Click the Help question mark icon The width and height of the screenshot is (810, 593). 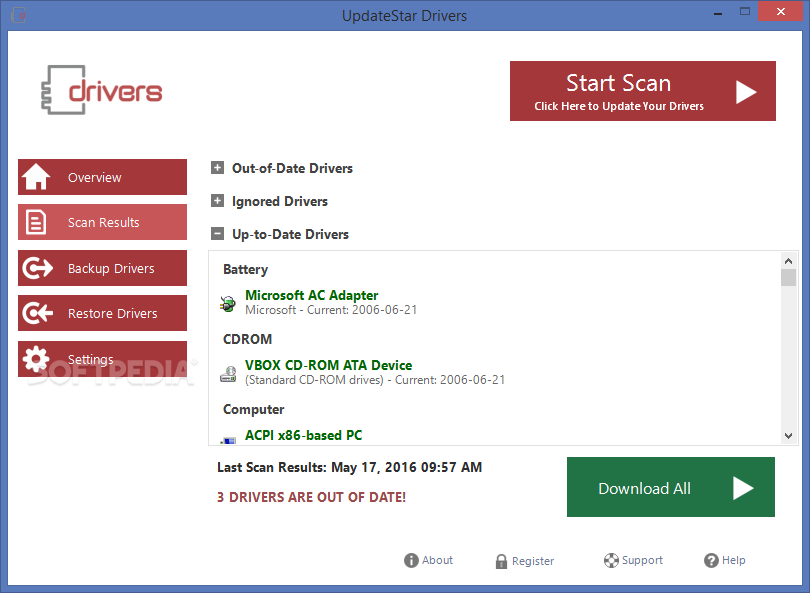coord(711,560)
